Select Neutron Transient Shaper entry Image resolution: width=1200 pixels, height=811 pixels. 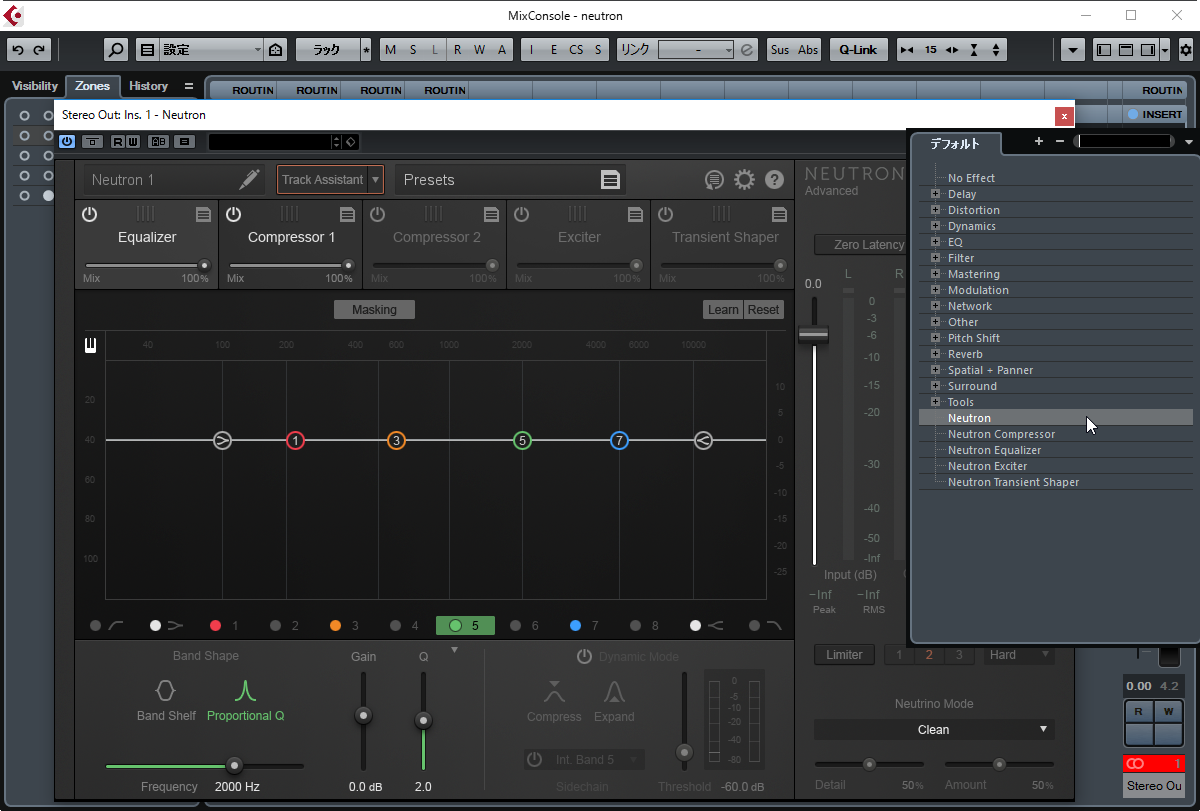tap(1013, 482)
